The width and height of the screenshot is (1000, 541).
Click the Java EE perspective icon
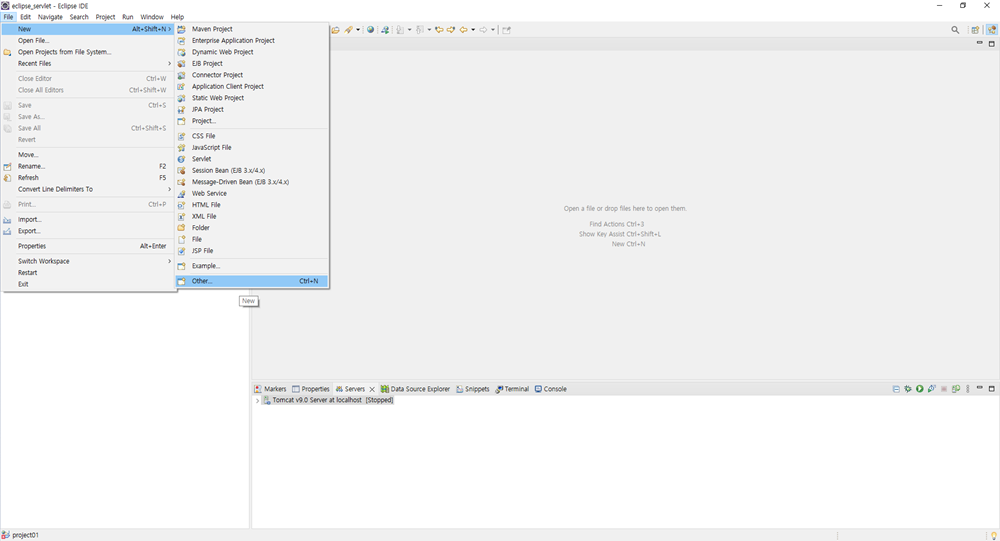pyautogui.click(x=992, y=29)
